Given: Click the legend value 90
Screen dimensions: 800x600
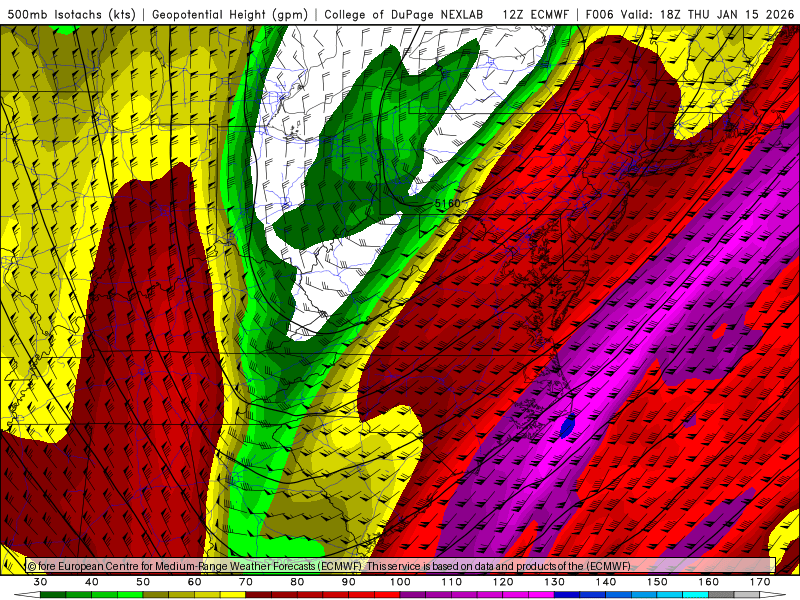Looking at the screenshot, I should tap(349, 582).
